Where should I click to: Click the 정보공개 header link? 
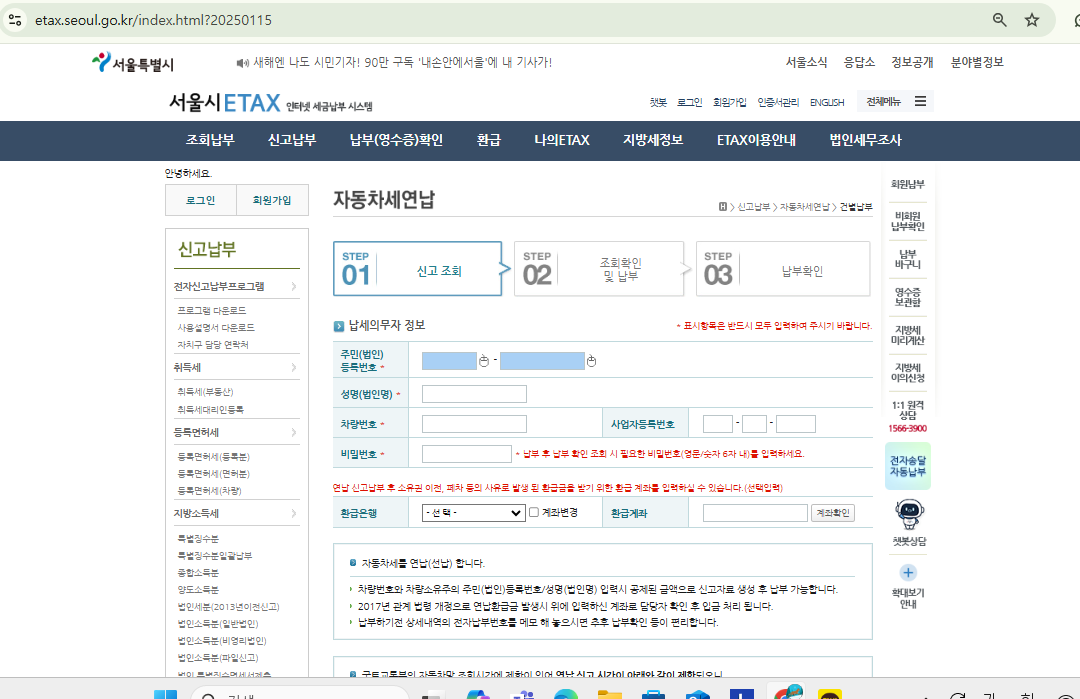pyautogui.click(x=912, y=62)
